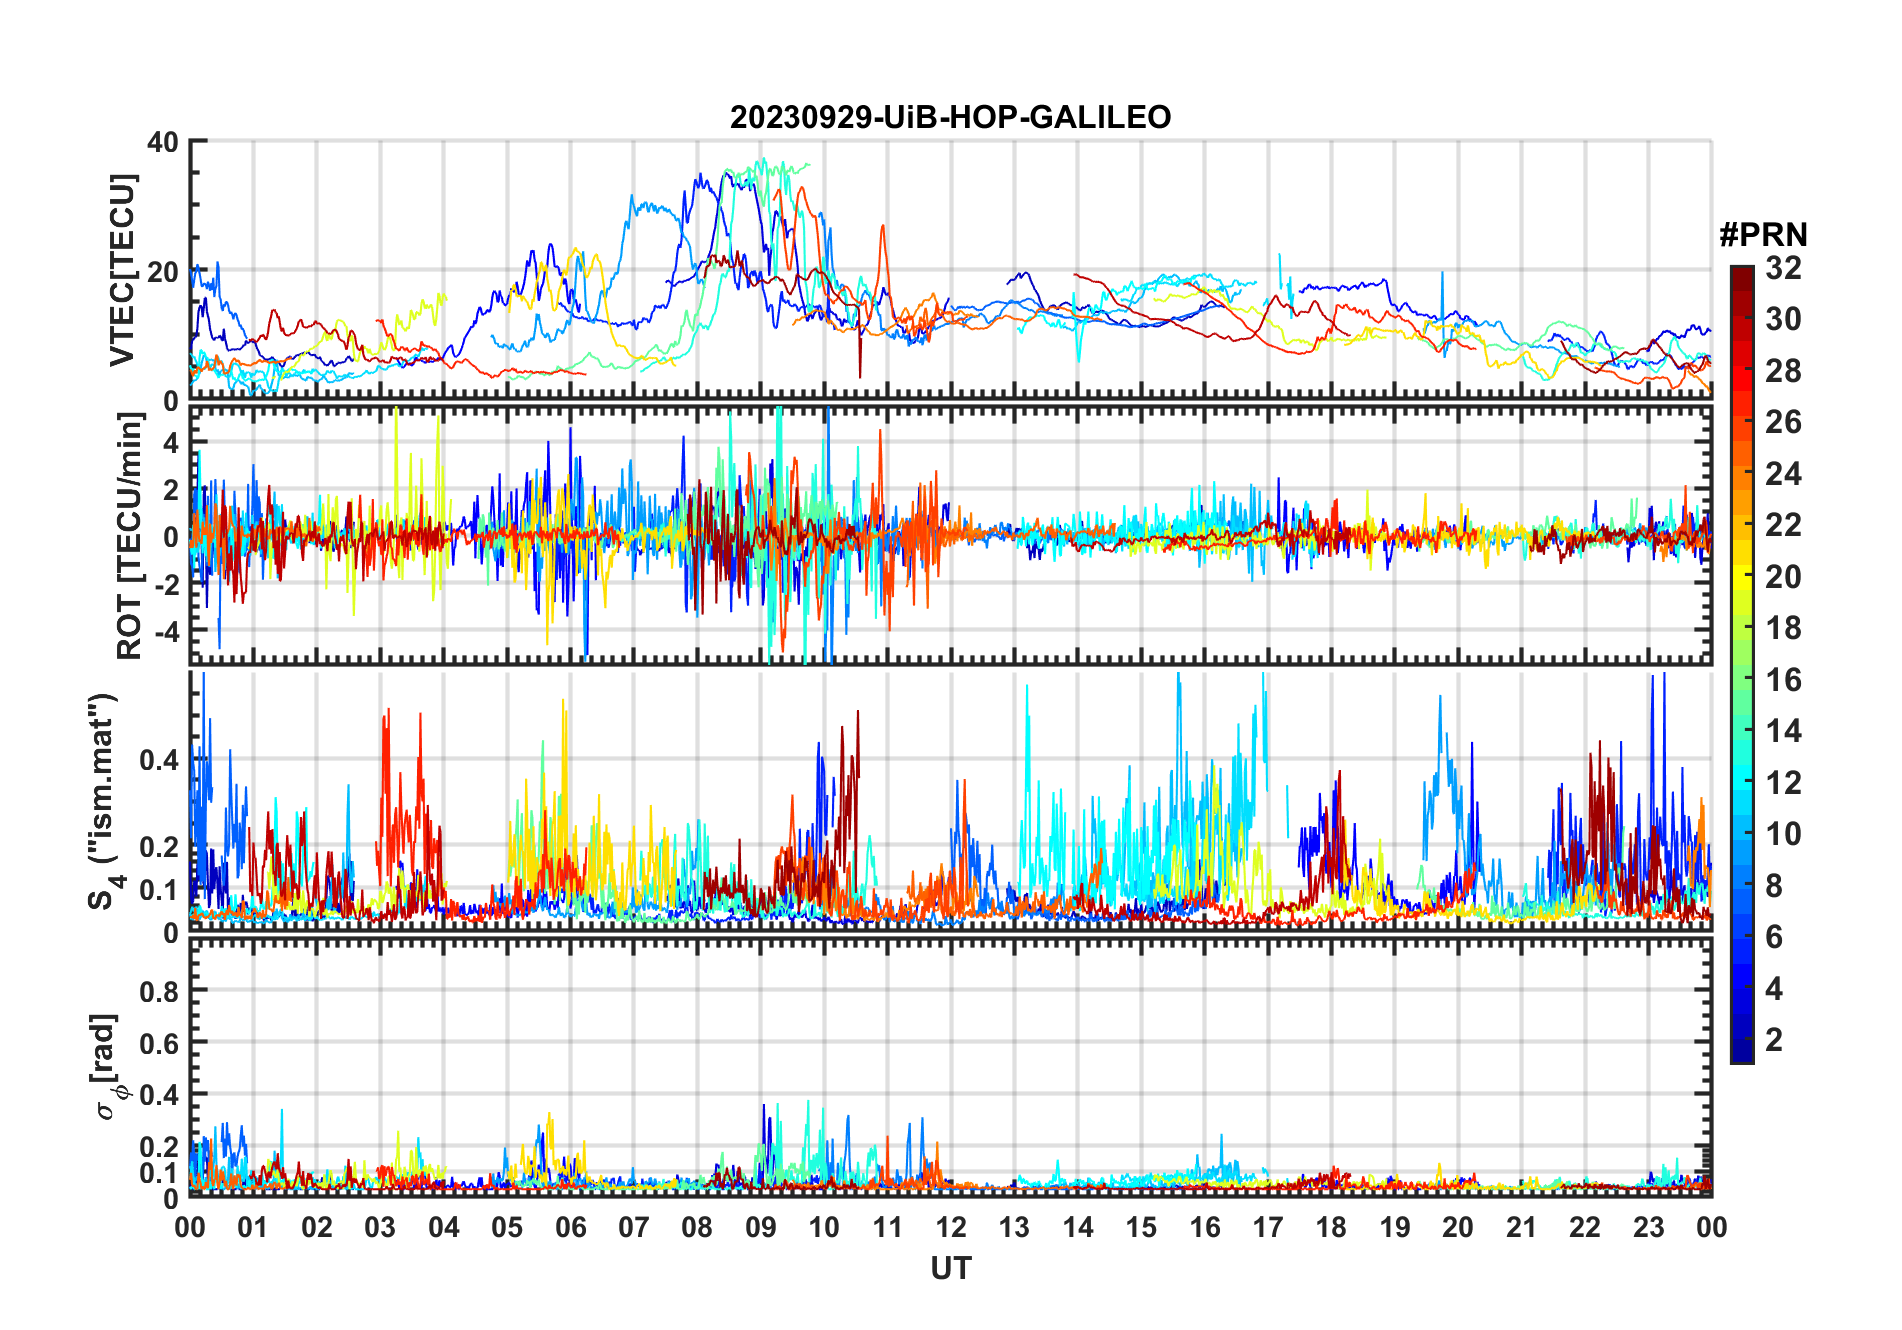Click the x-axis tick label 18
The image size is (1902, 1330).
pos(1331,1227)
